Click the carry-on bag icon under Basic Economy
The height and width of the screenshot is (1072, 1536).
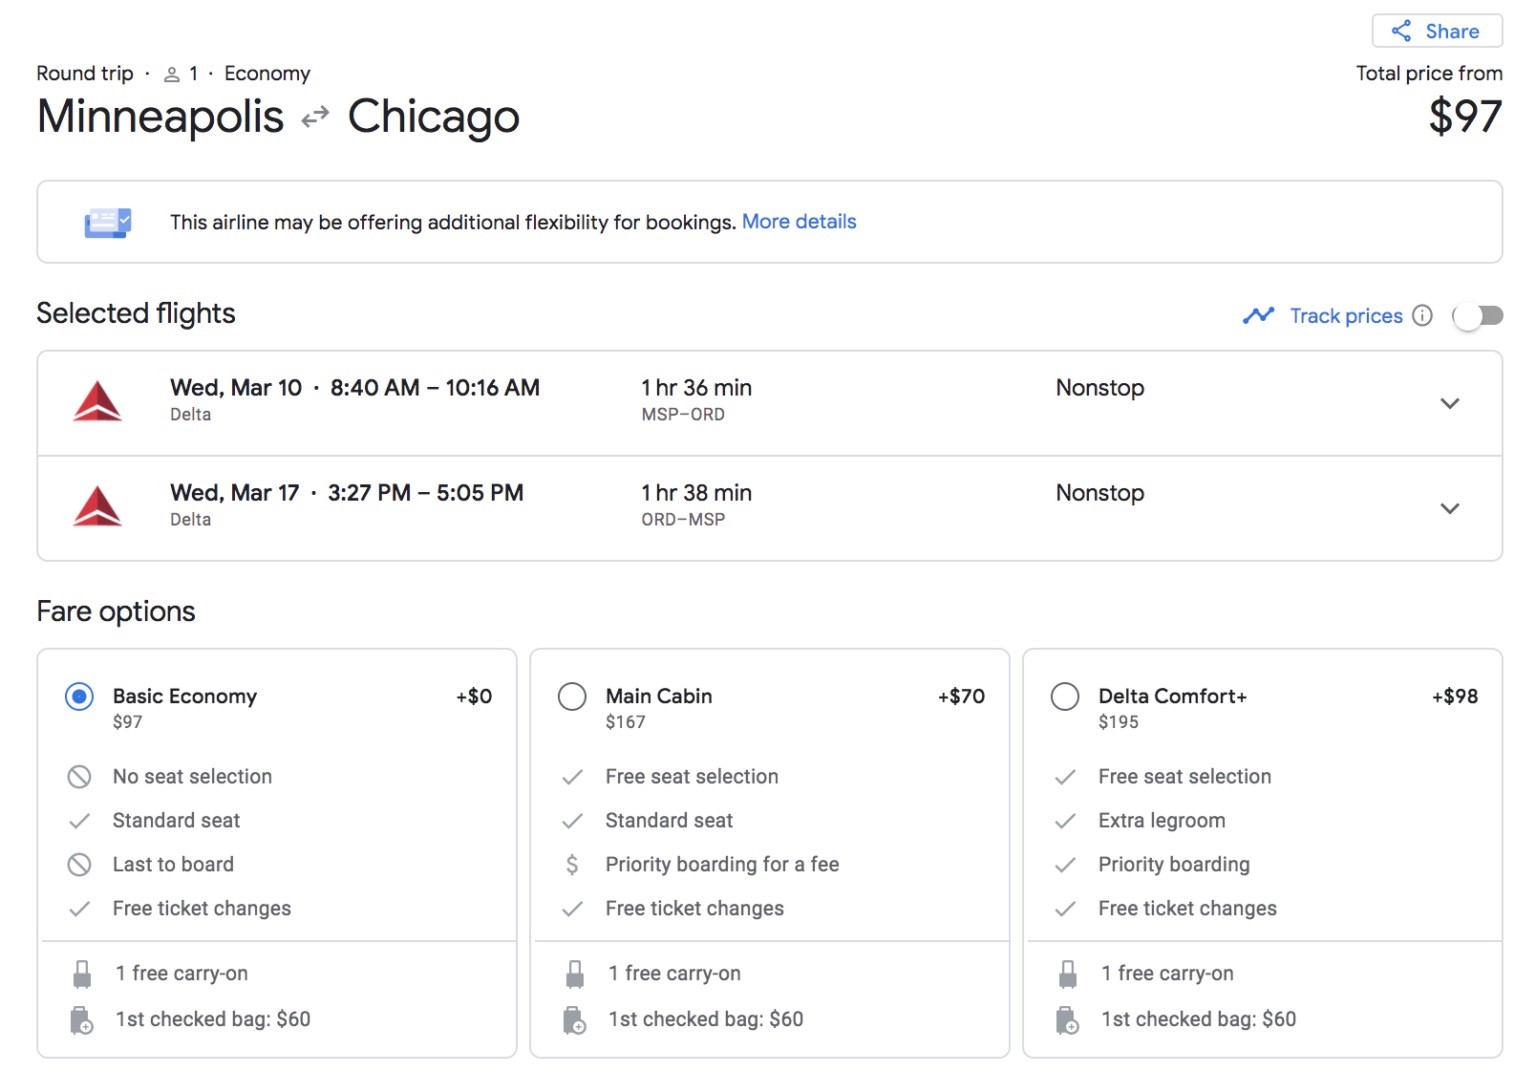[x=82, y=972]
